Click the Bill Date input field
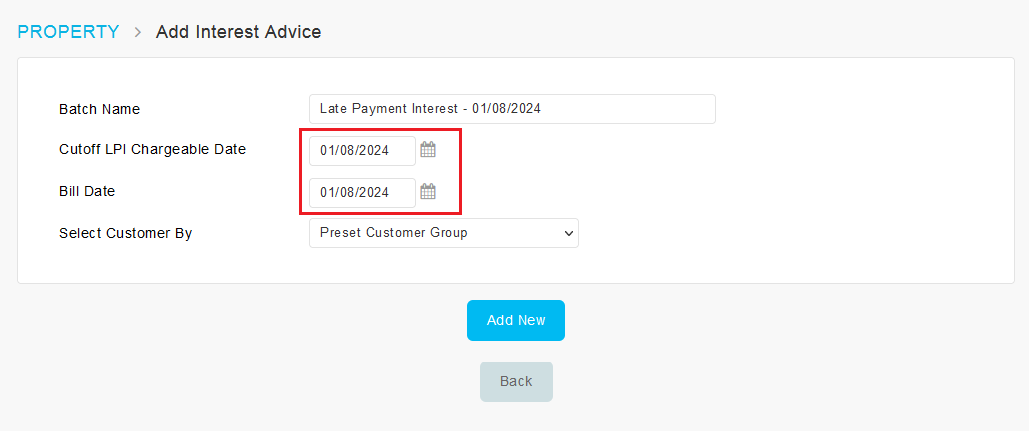The width and height of the screenshot is (1029, 431). pos(362,193)
